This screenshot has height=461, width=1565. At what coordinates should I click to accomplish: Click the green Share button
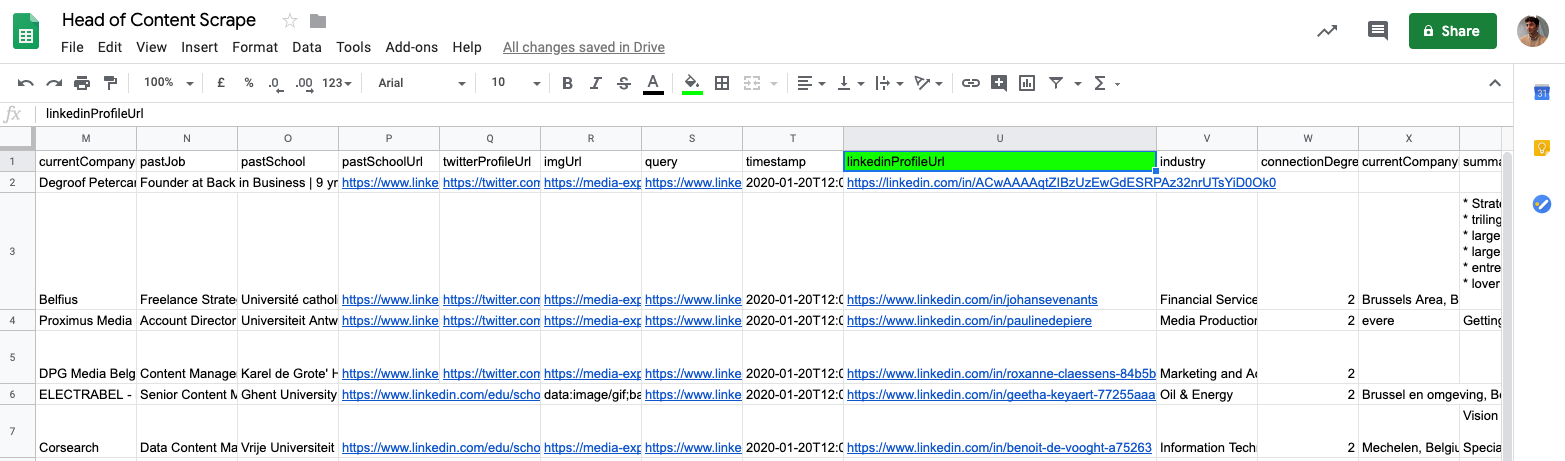point(1452,31)
